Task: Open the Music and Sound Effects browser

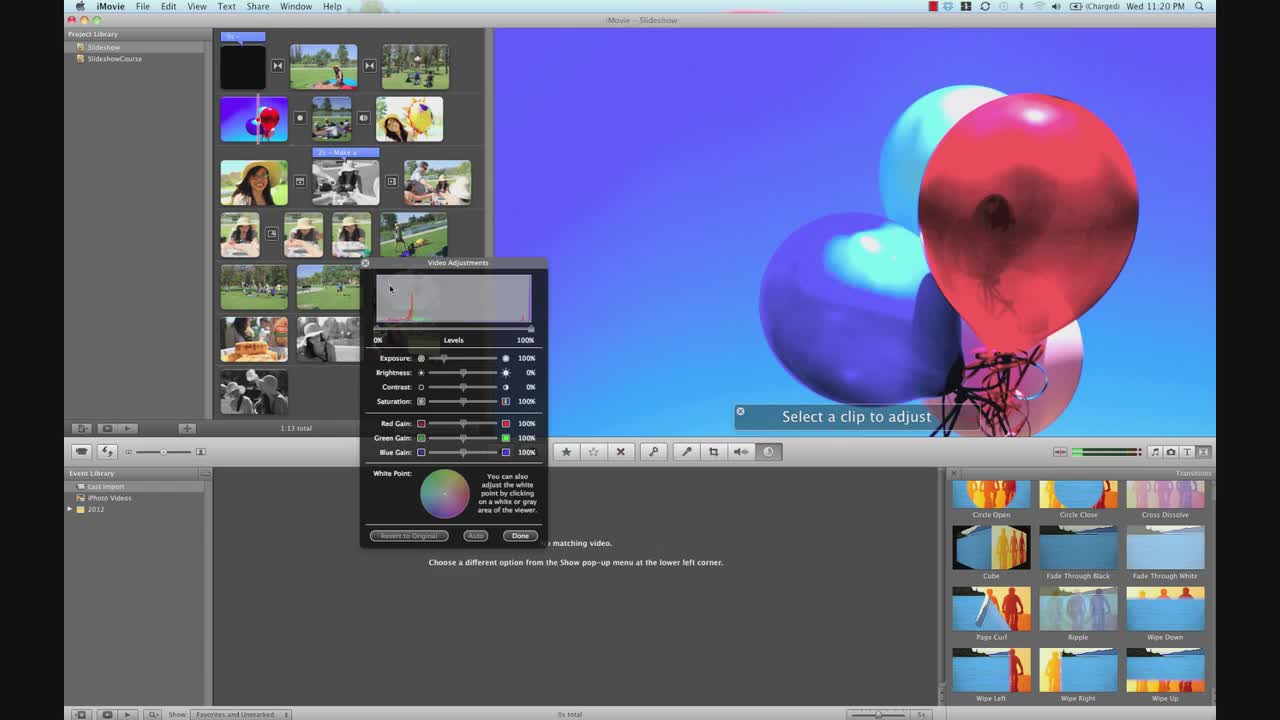Action: click(x=1154, y=452)
